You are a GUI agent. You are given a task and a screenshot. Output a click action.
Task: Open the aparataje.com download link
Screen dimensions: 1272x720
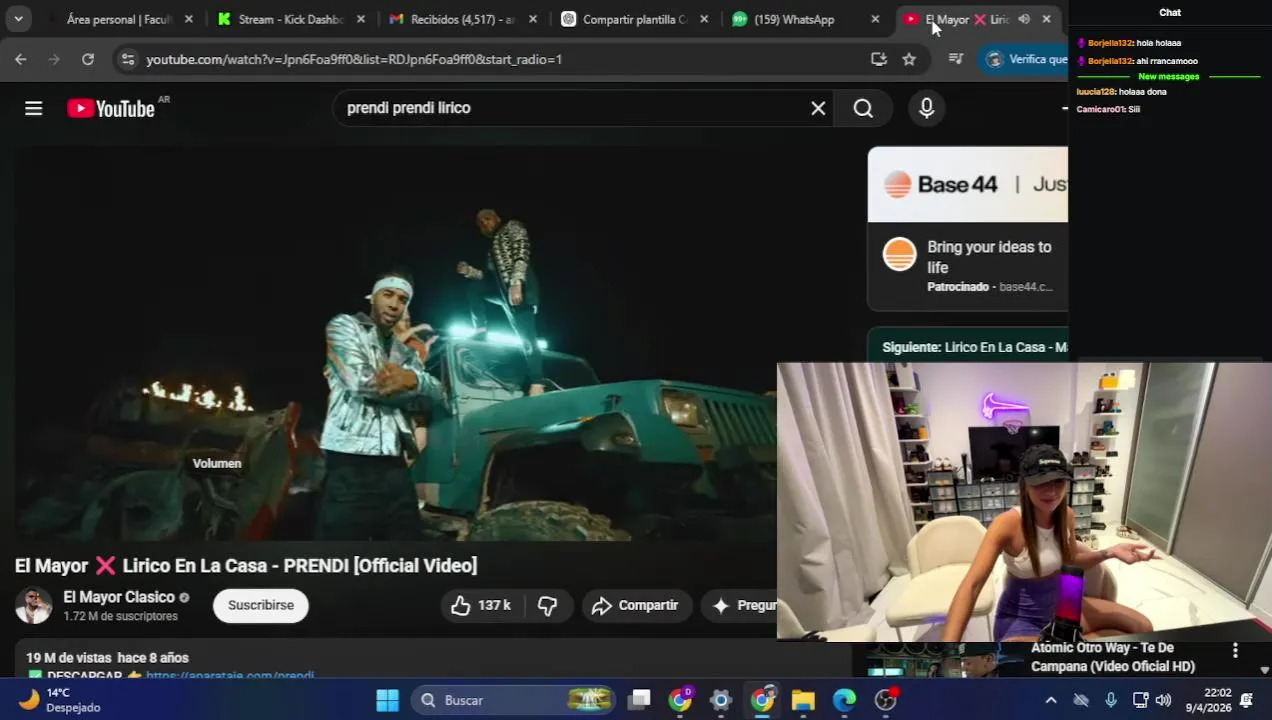click(230, 676)
